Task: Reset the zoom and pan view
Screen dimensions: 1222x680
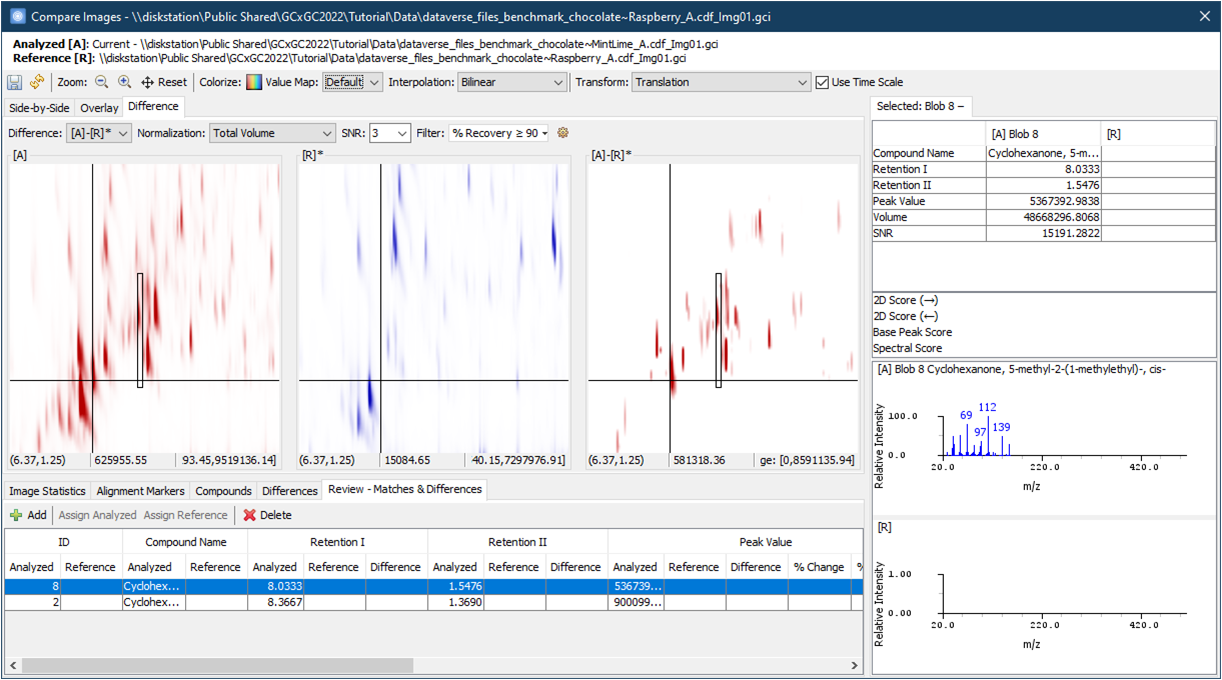Action: tap(164, 82)
